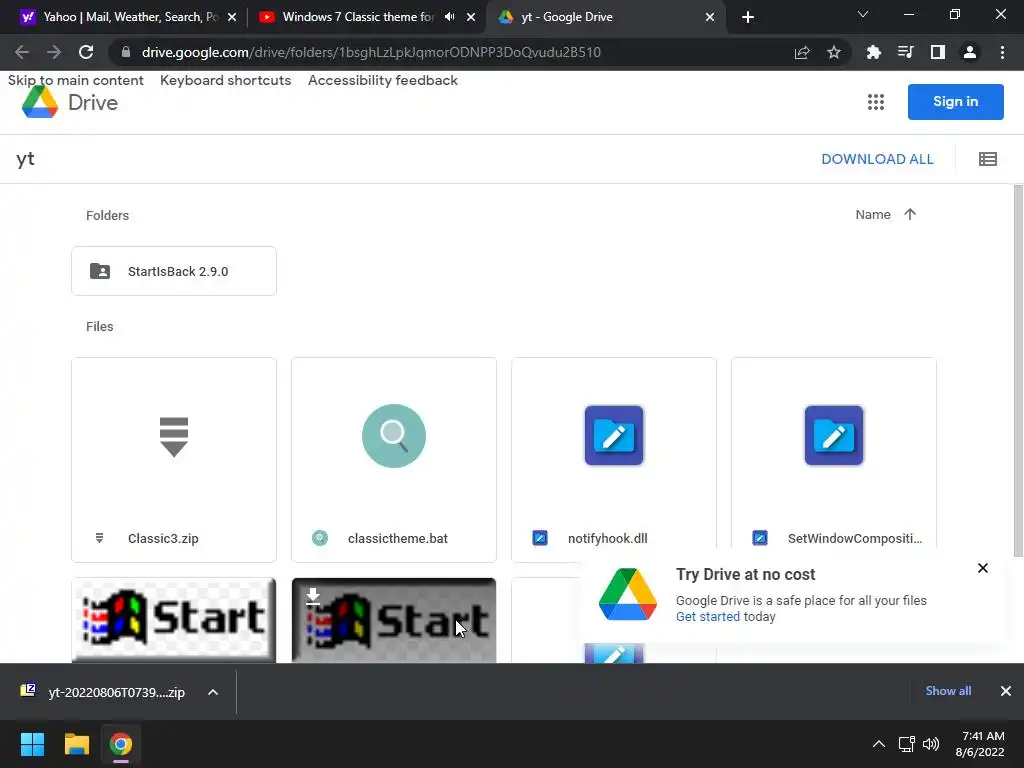Open File Explorer from the taskbar
This screenshot has width=1024, height=768.
(76, 744)
